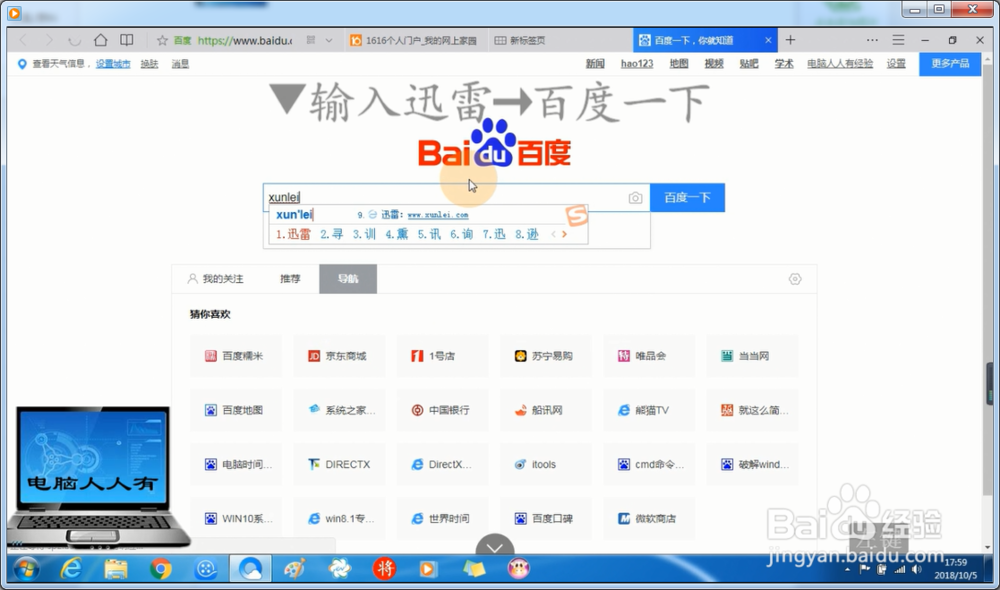Select the 推荐 tab
The width and height of the screenshot is (1000, 590).
(290, 279)
